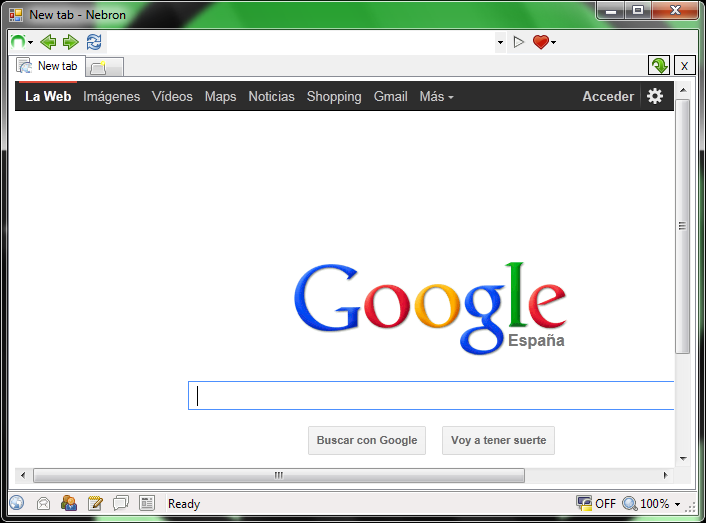Open Google settings gear icon
The width and height of the screenshot is (706, 523).
(655, 96)
